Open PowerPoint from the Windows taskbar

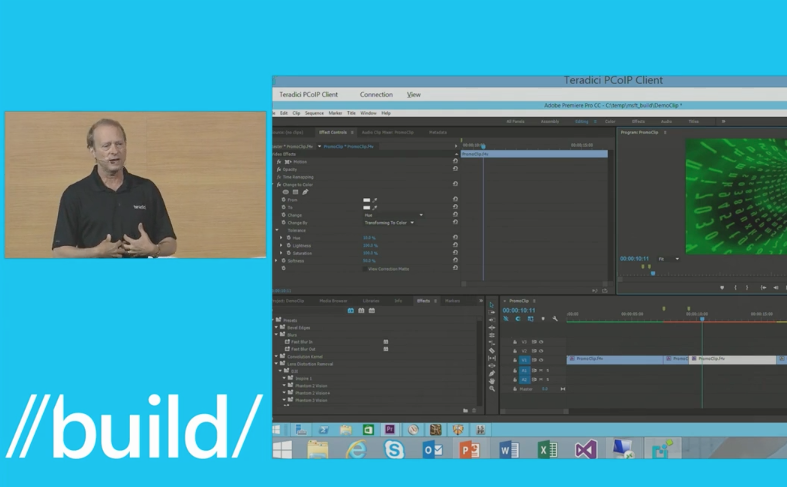click(x=469, y=450)
